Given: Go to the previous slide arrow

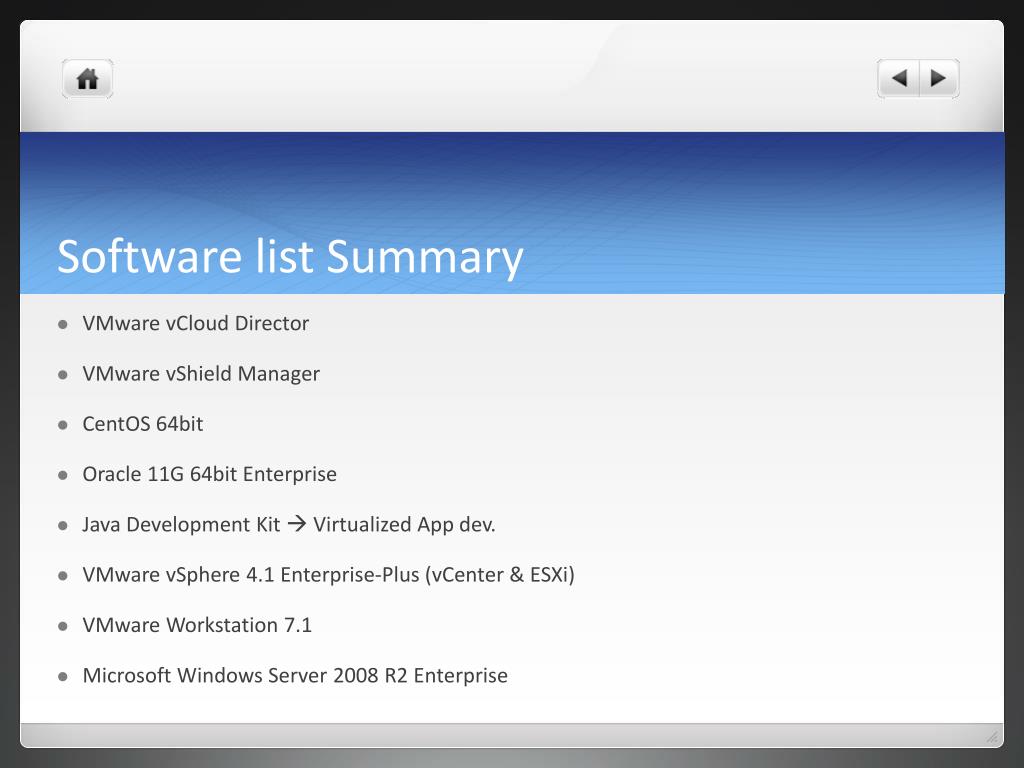Looking at the screenshot, I should 899,78.
